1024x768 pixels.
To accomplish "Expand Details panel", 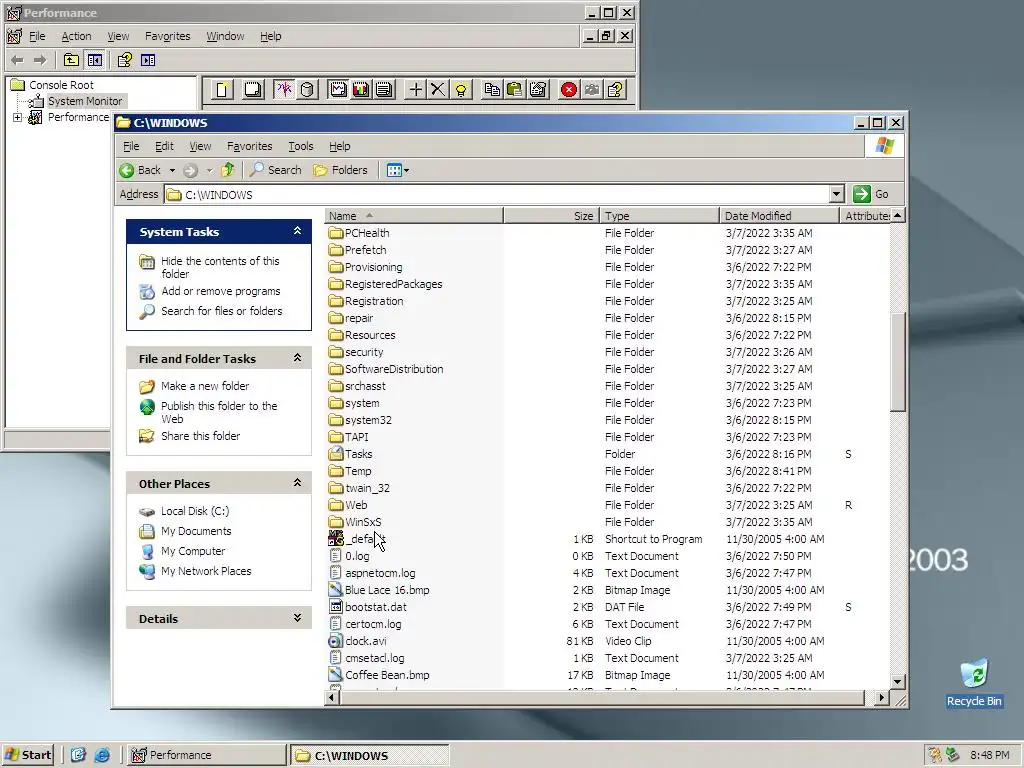I will [297, 618].
